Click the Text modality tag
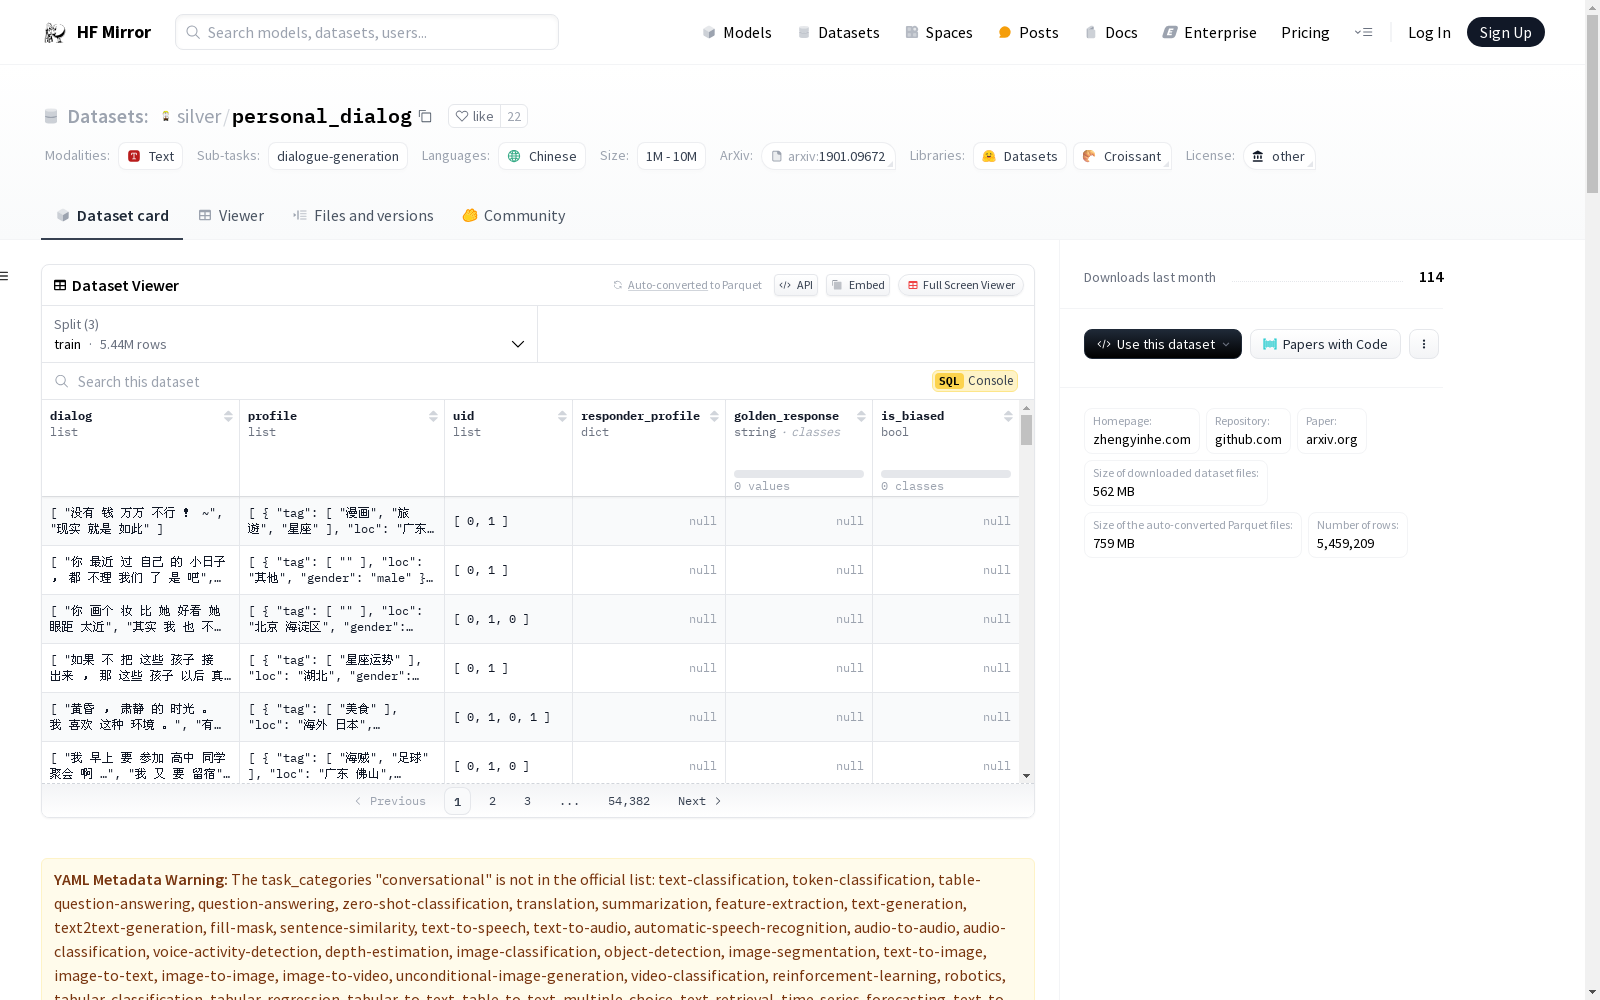Screen dimensions: 1600x1000 point(151,156)
